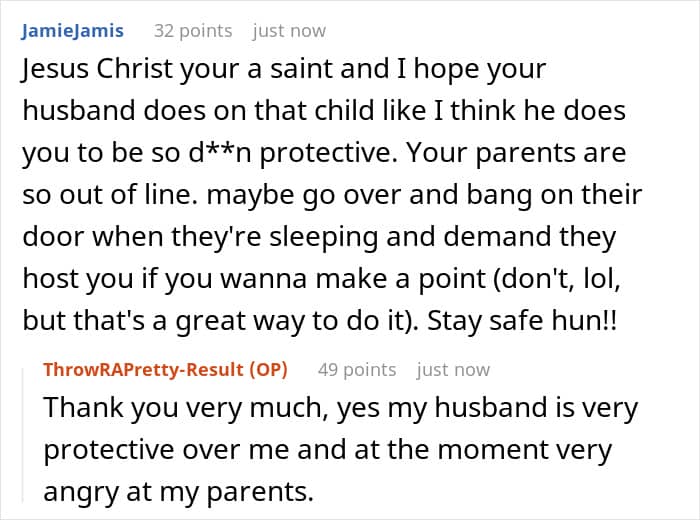The height and width of the screenshot is (520, 700).
Task: Click the line starting 'Jesus Christ your a saint'
Action: [284, 70]
